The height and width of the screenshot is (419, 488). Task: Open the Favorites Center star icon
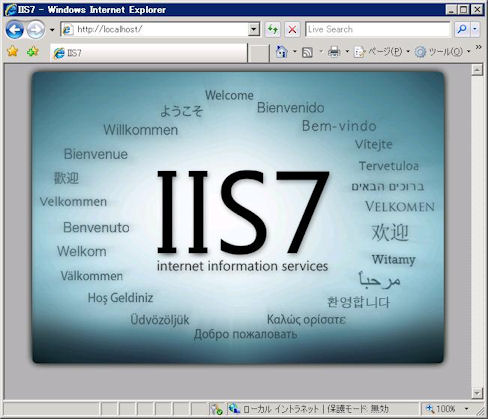tap(13, 51)
